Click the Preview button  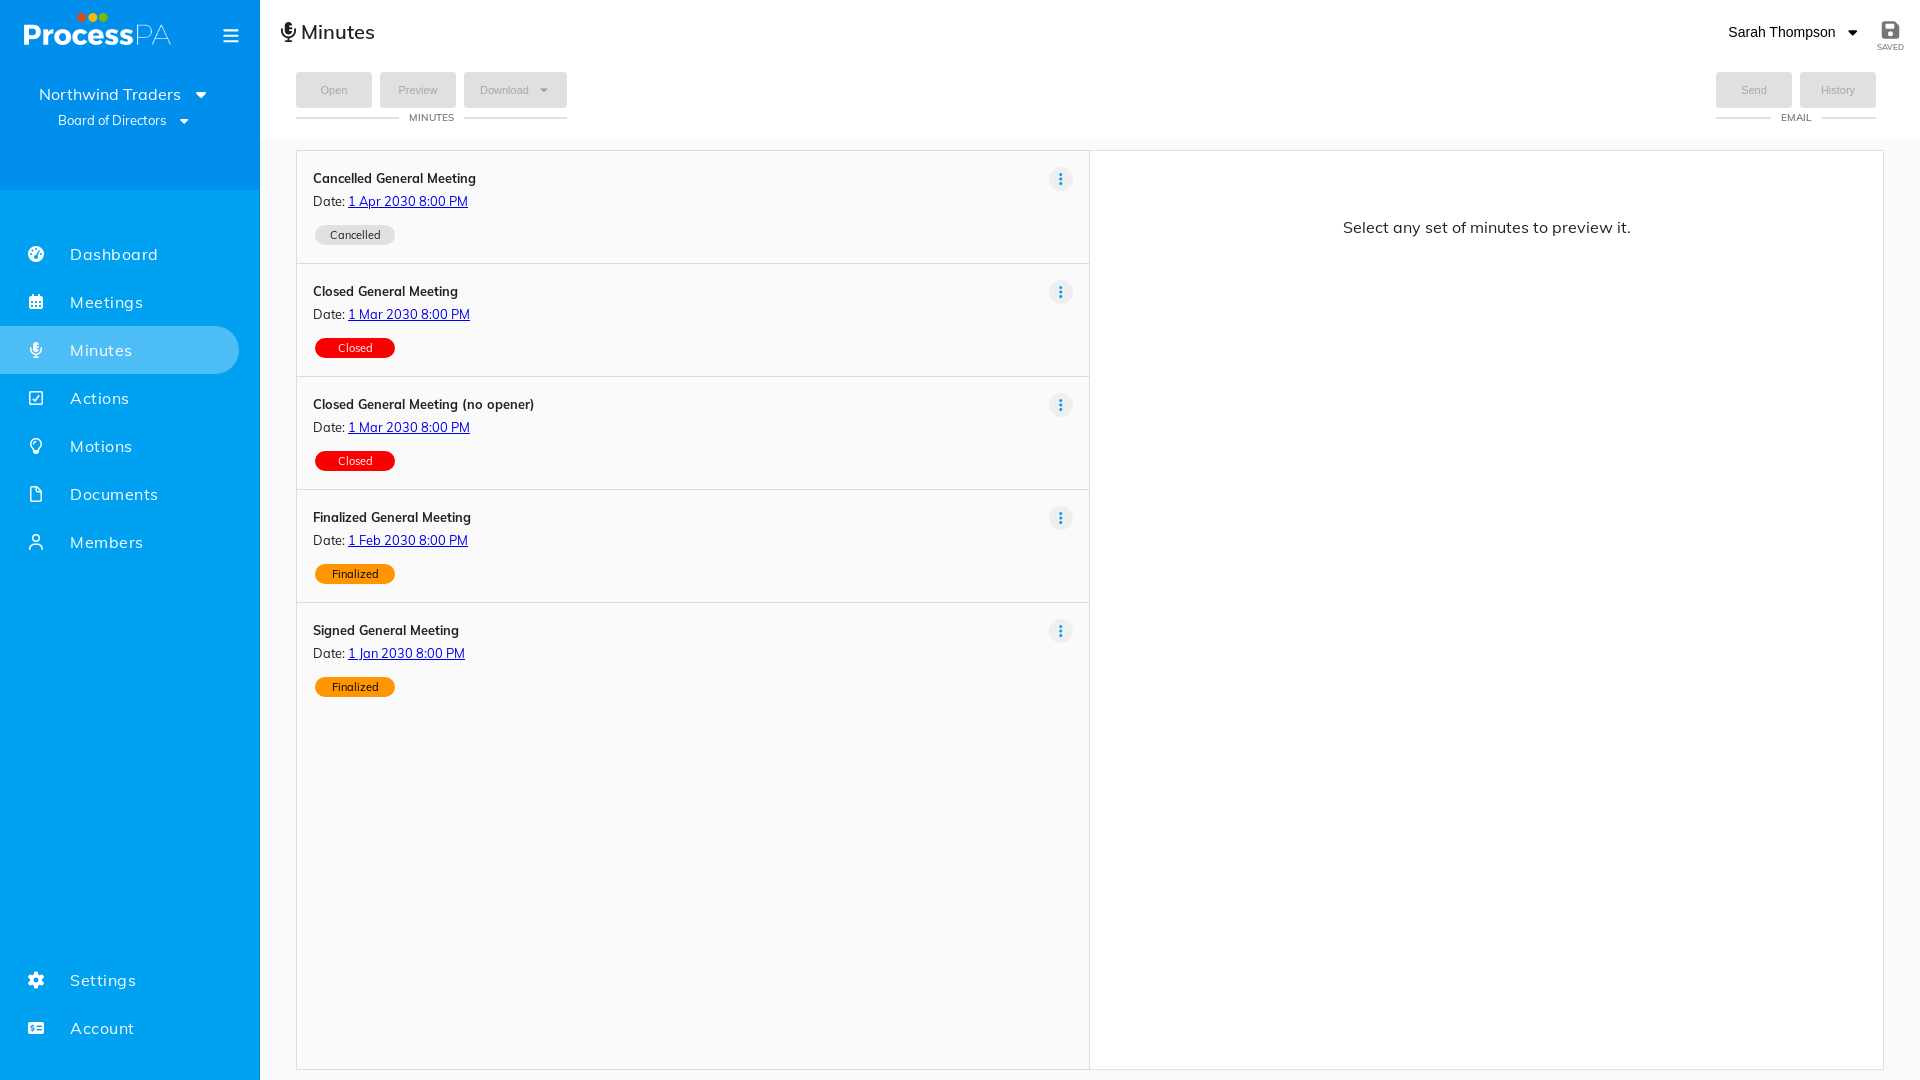coord(418,90)
